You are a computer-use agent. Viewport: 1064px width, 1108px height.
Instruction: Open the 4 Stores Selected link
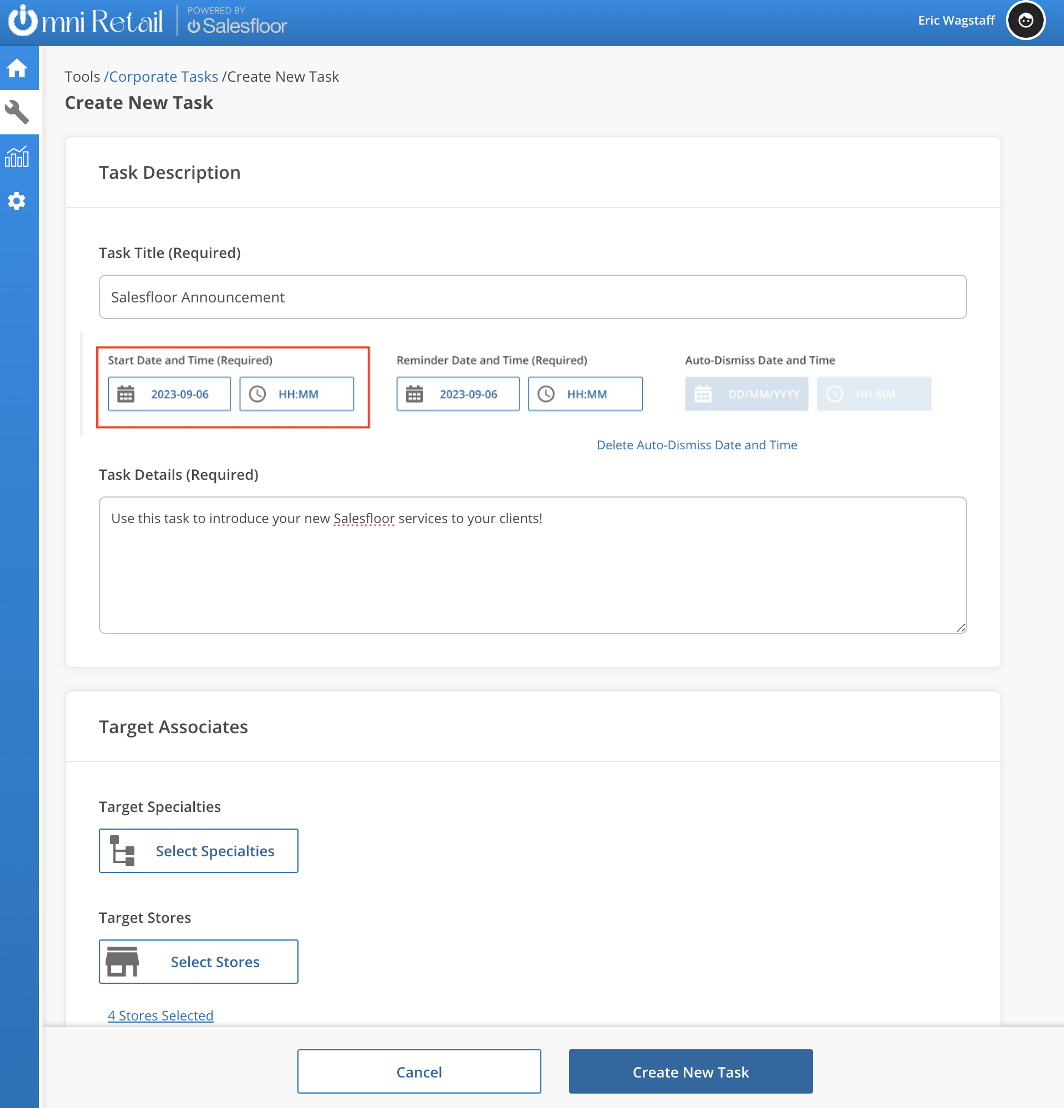coord(160,1015)
